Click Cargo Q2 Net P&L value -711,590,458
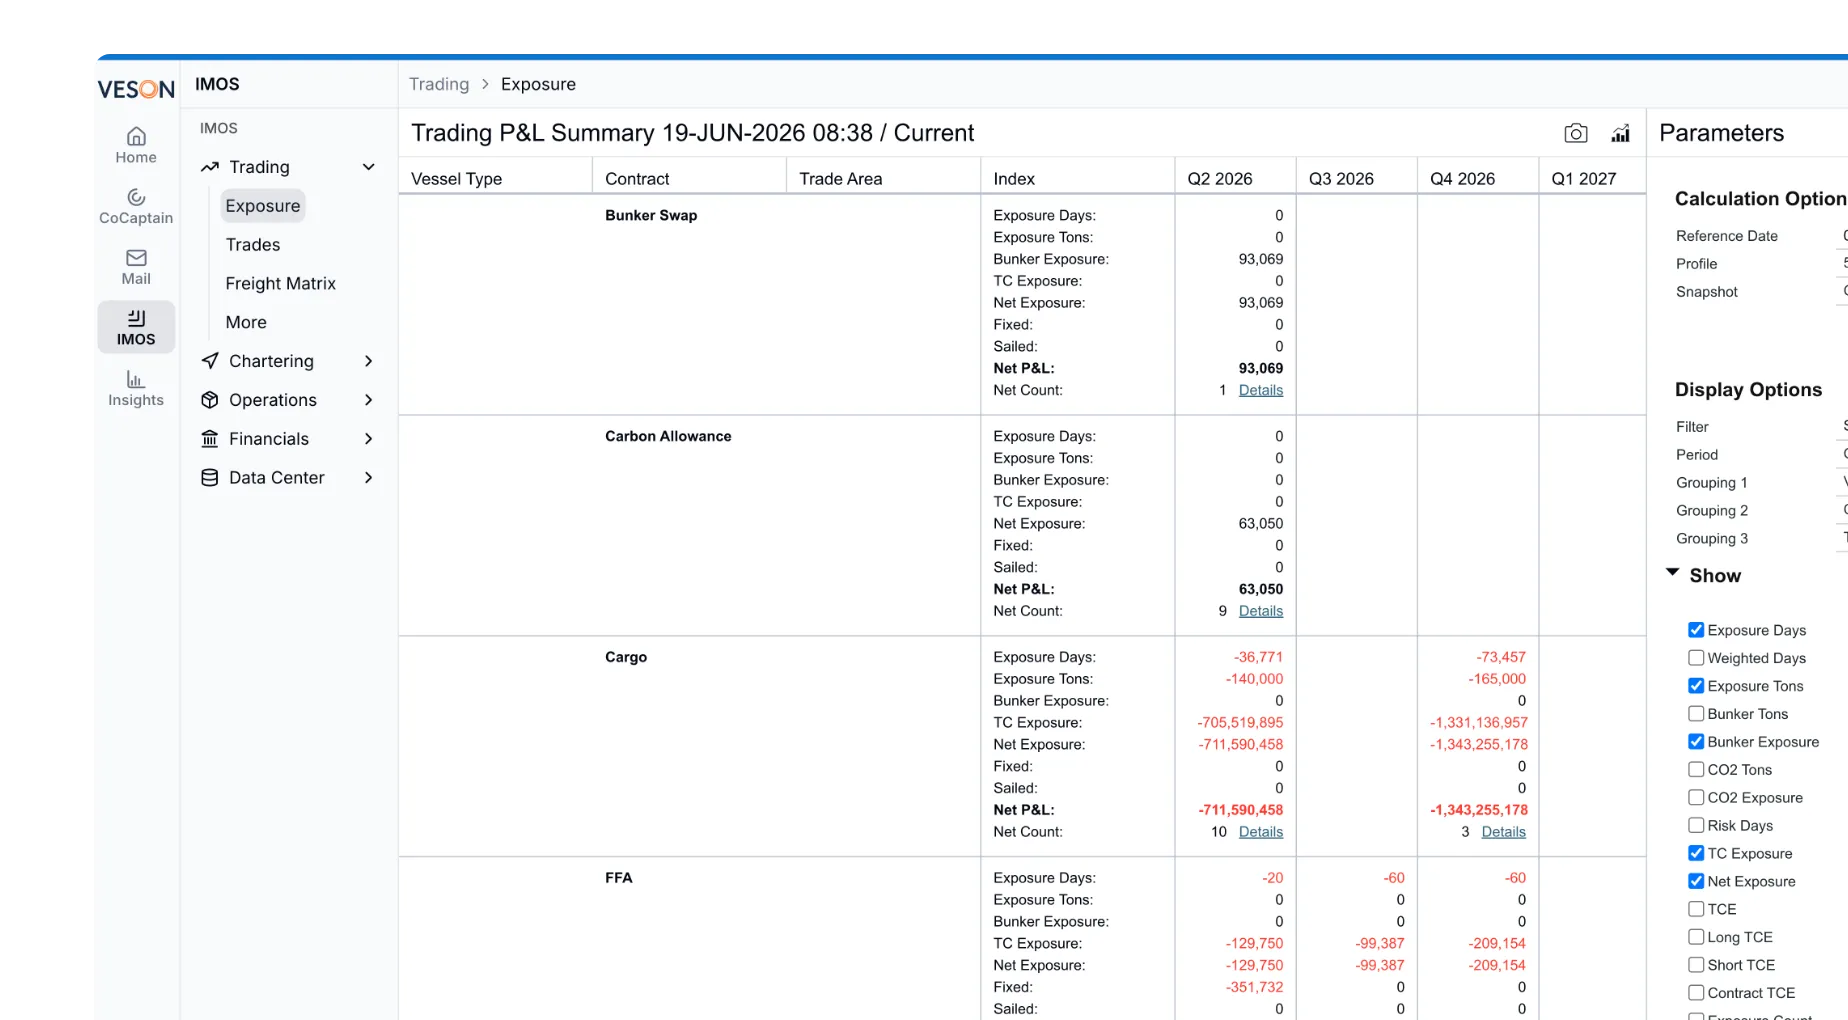The width and height of the screenshot is (1848, 1020). coord(1240,810)
